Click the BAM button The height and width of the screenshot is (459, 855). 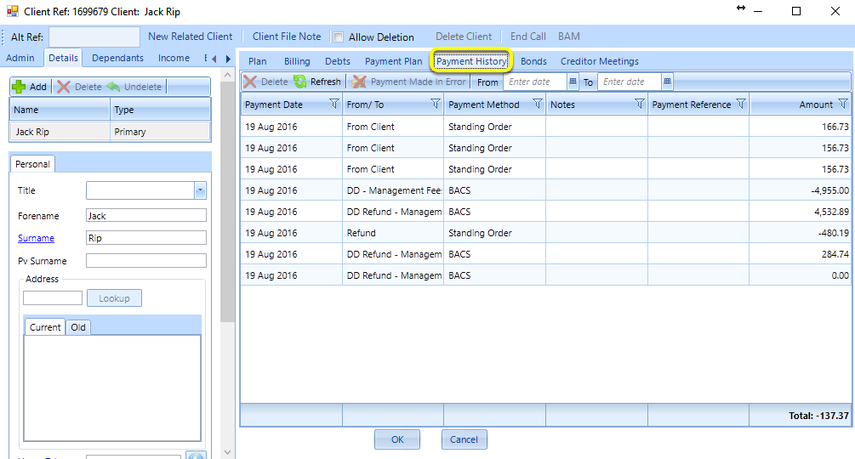click(x=569, y=37)
